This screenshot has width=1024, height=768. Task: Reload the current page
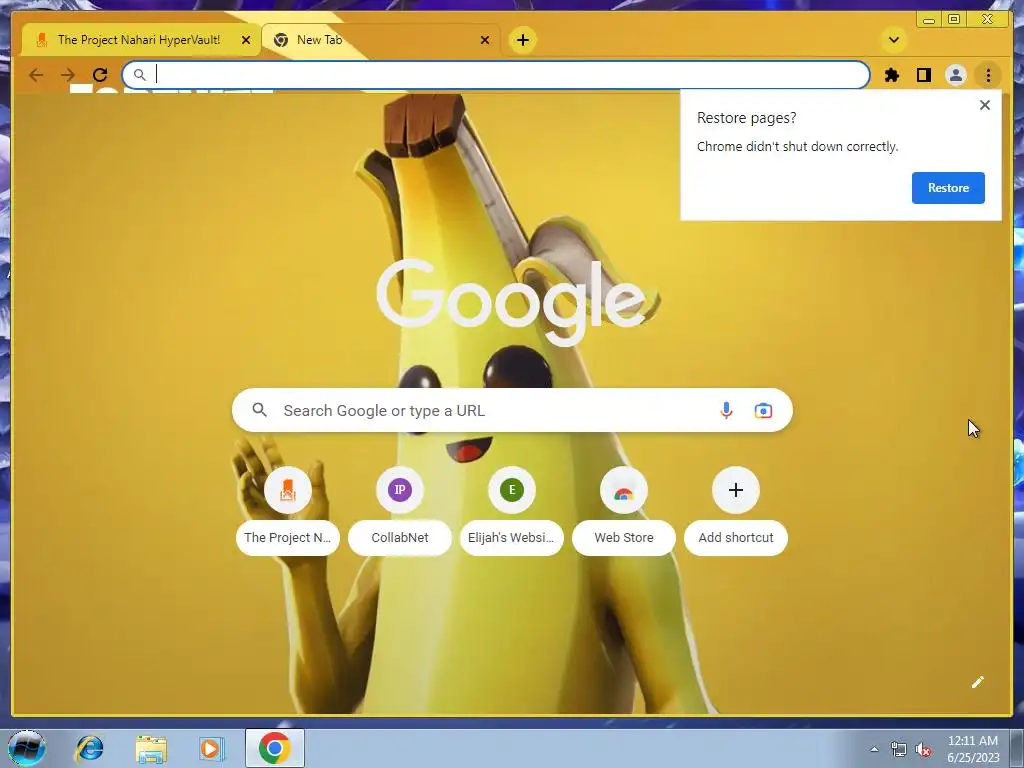[x=100, y=75]
